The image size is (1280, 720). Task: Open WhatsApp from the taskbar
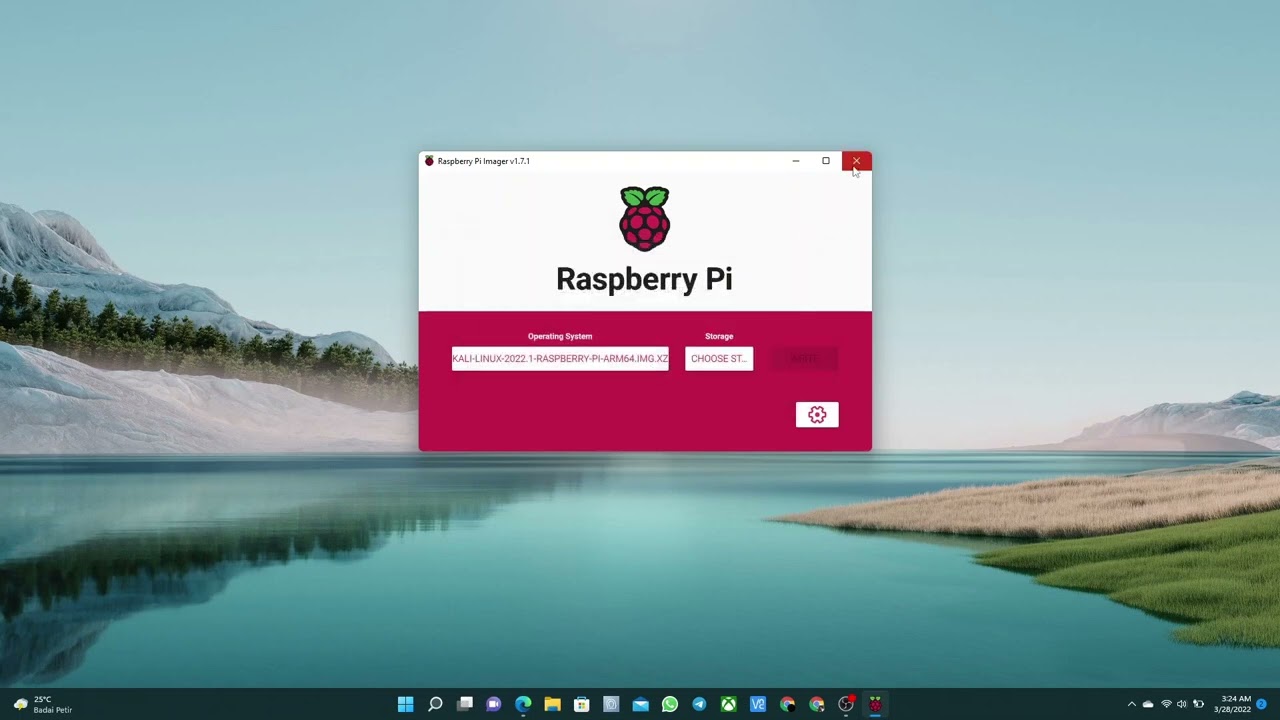[670, 704]
